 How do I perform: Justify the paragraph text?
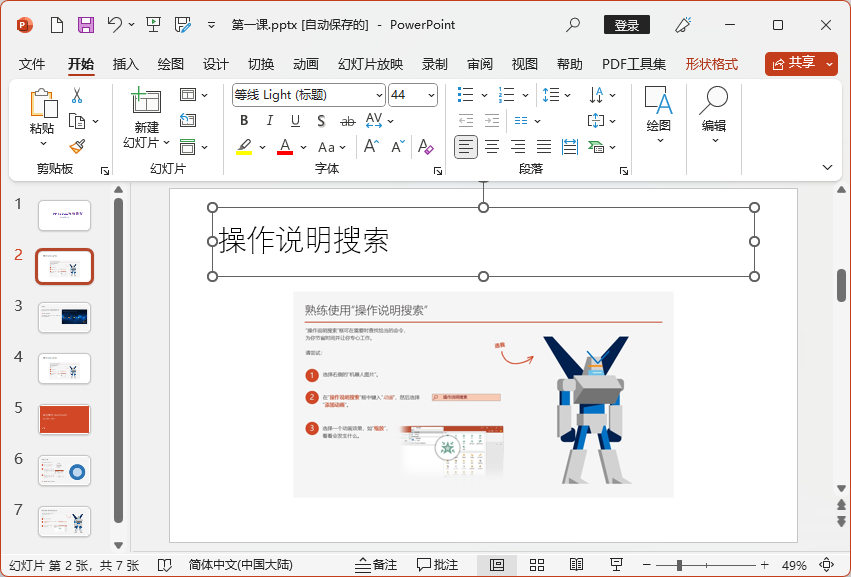pyautogui.click(x=544, y=147)
